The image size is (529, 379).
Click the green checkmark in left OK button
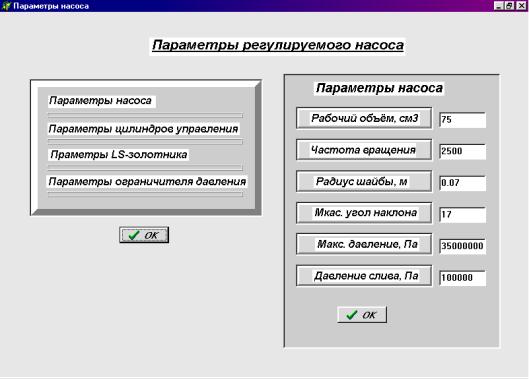pos(134,235)
